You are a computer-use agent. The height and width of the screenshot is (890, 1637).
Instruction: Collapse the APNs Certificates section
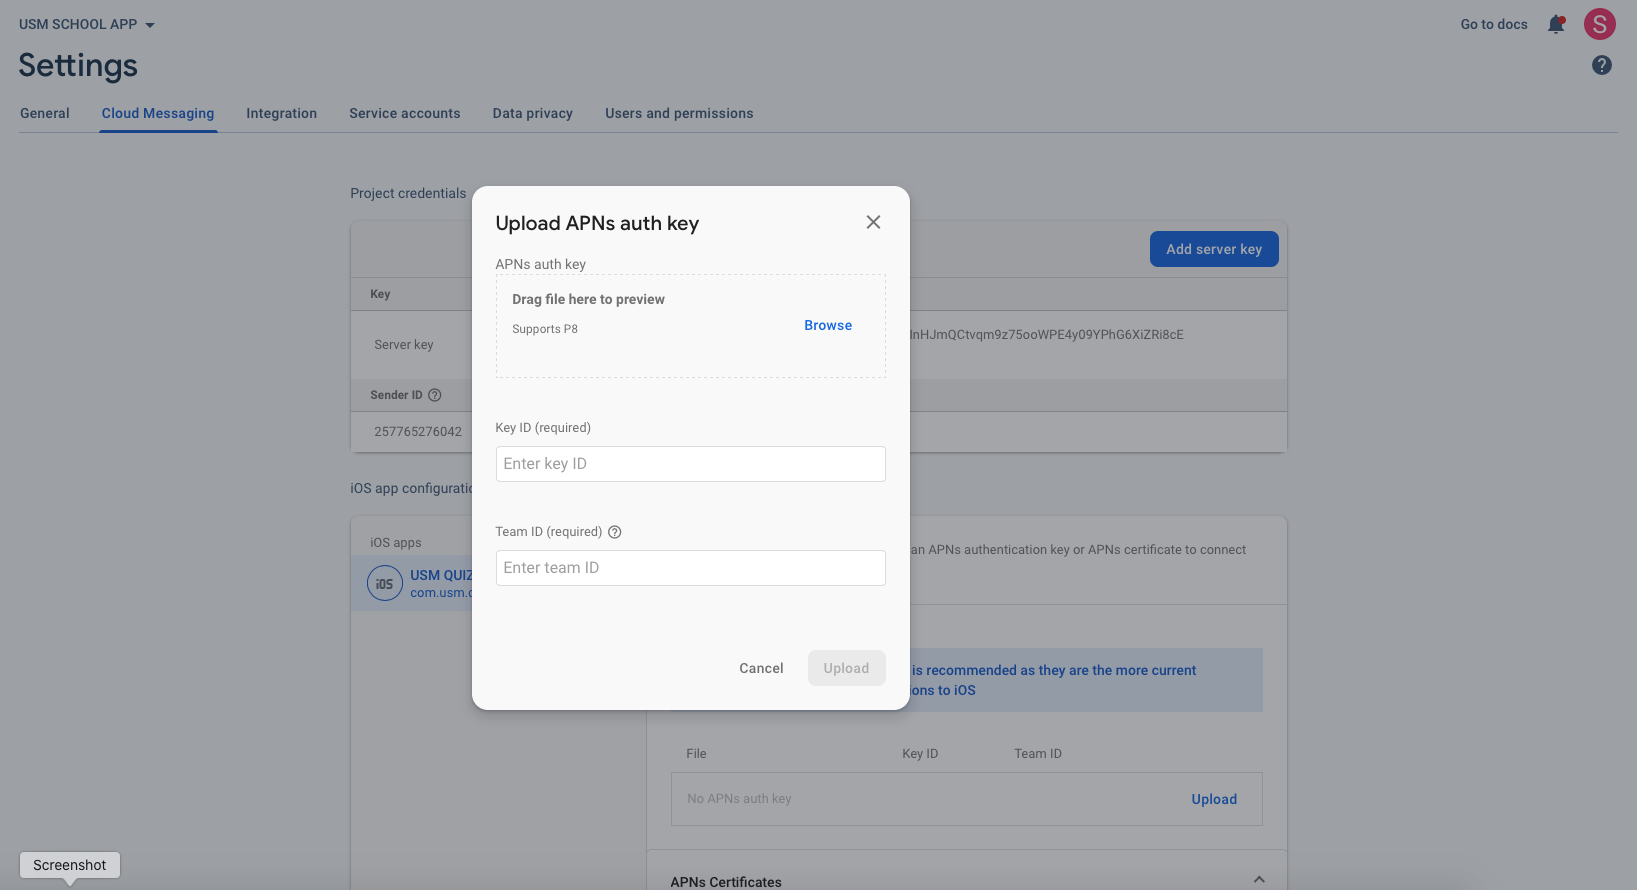tap(1259, 880)
